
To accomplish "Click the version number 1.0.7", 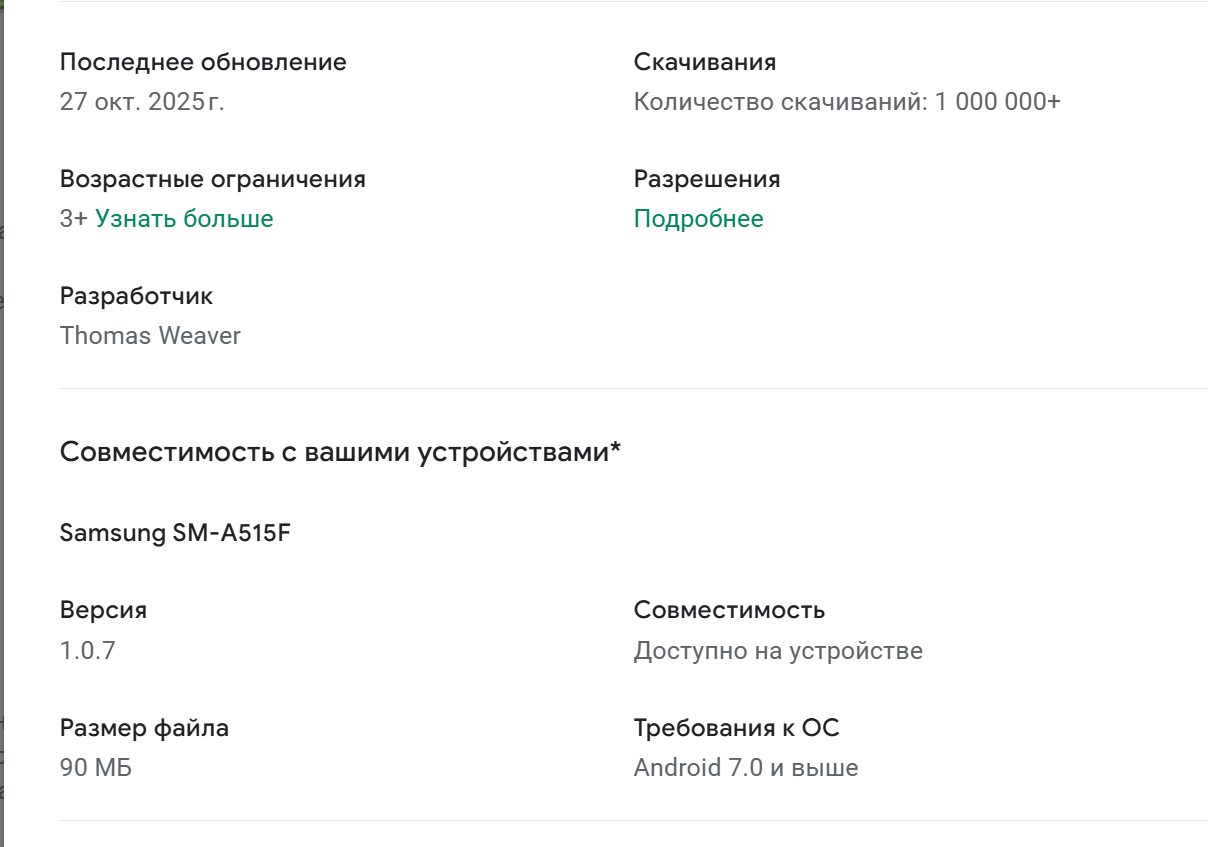I will tap(86, 649).
